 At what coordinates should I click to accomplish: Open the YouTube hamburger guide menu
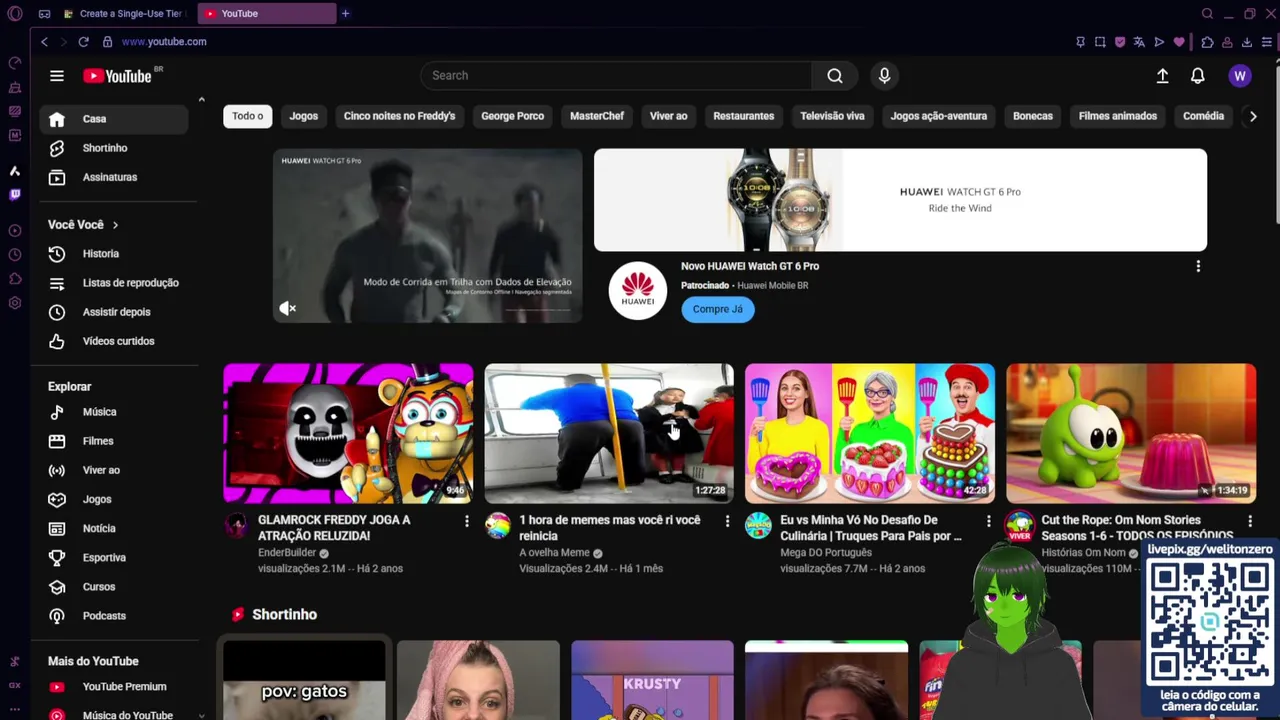57,76
